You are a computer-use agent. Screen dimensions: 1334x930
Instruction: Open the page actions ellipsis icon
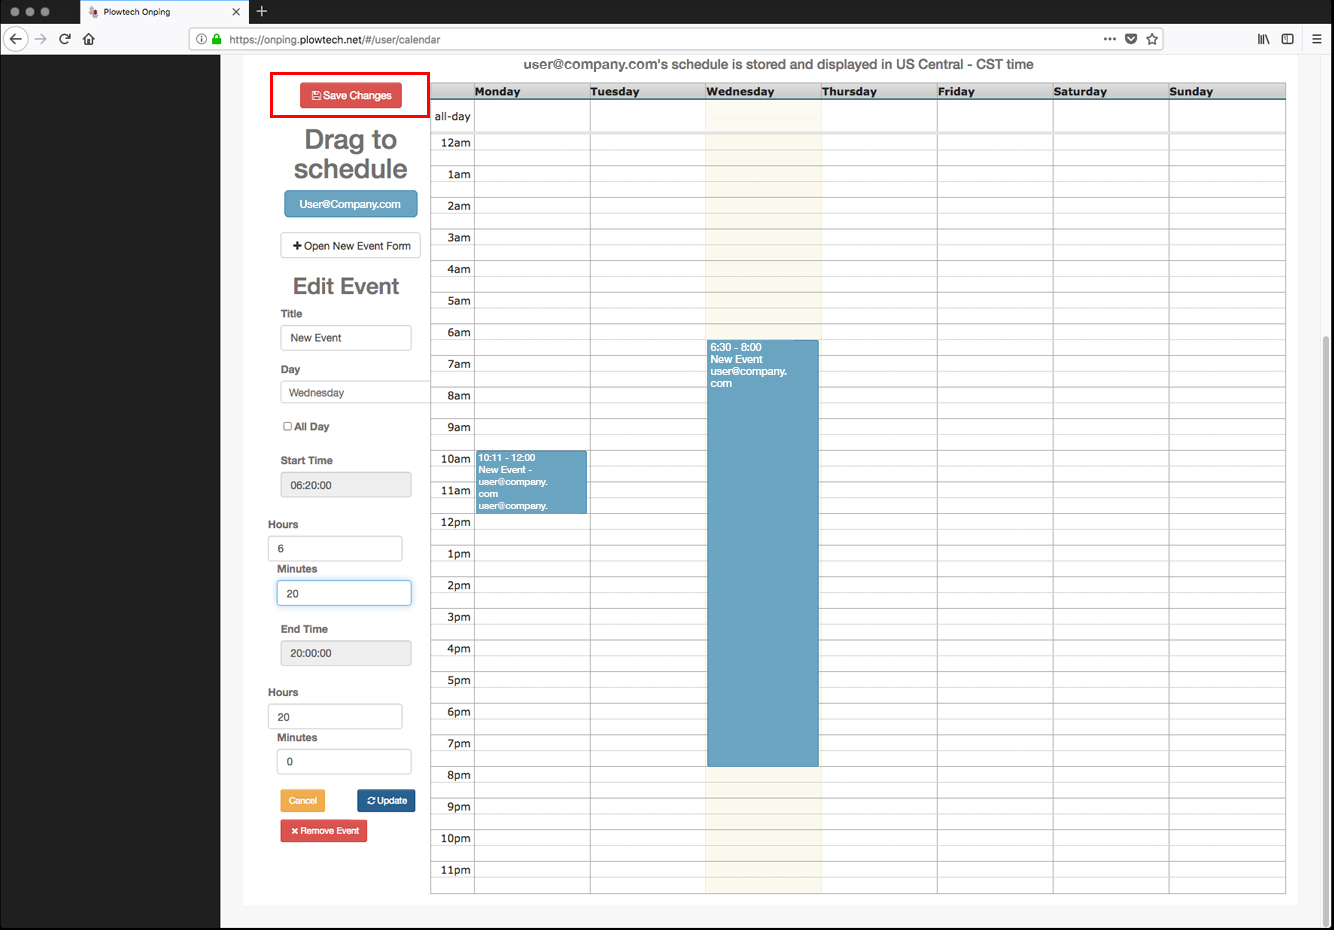1109,39
